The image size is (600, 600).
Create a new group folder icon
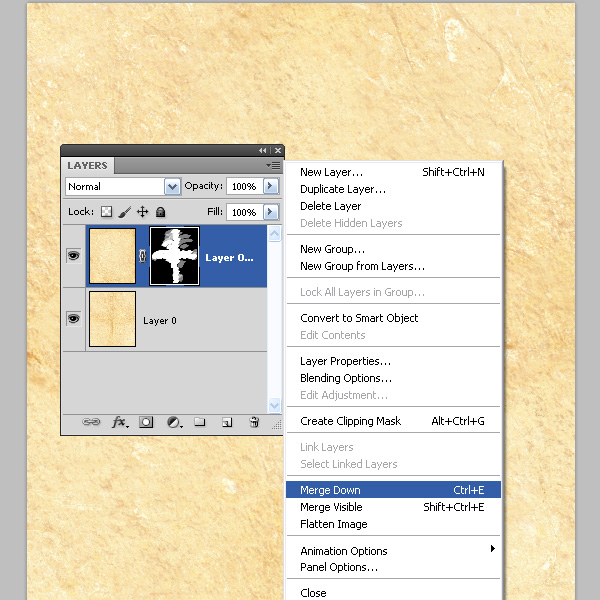pyautogui.click(x=199, y=422)
